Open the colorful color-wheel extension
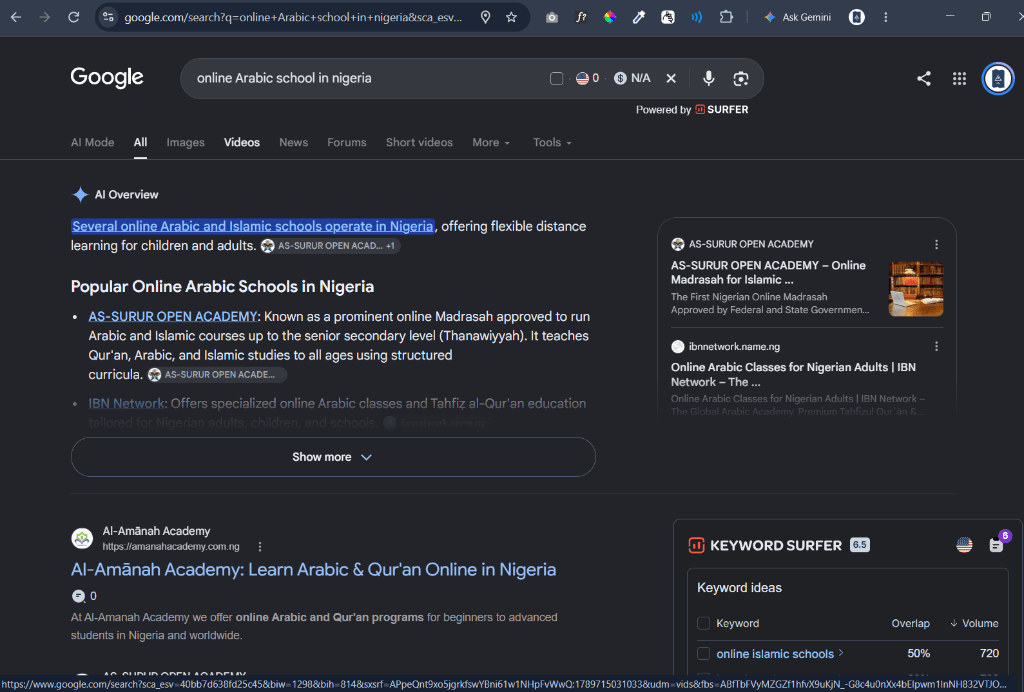 [x=610, y=18]
